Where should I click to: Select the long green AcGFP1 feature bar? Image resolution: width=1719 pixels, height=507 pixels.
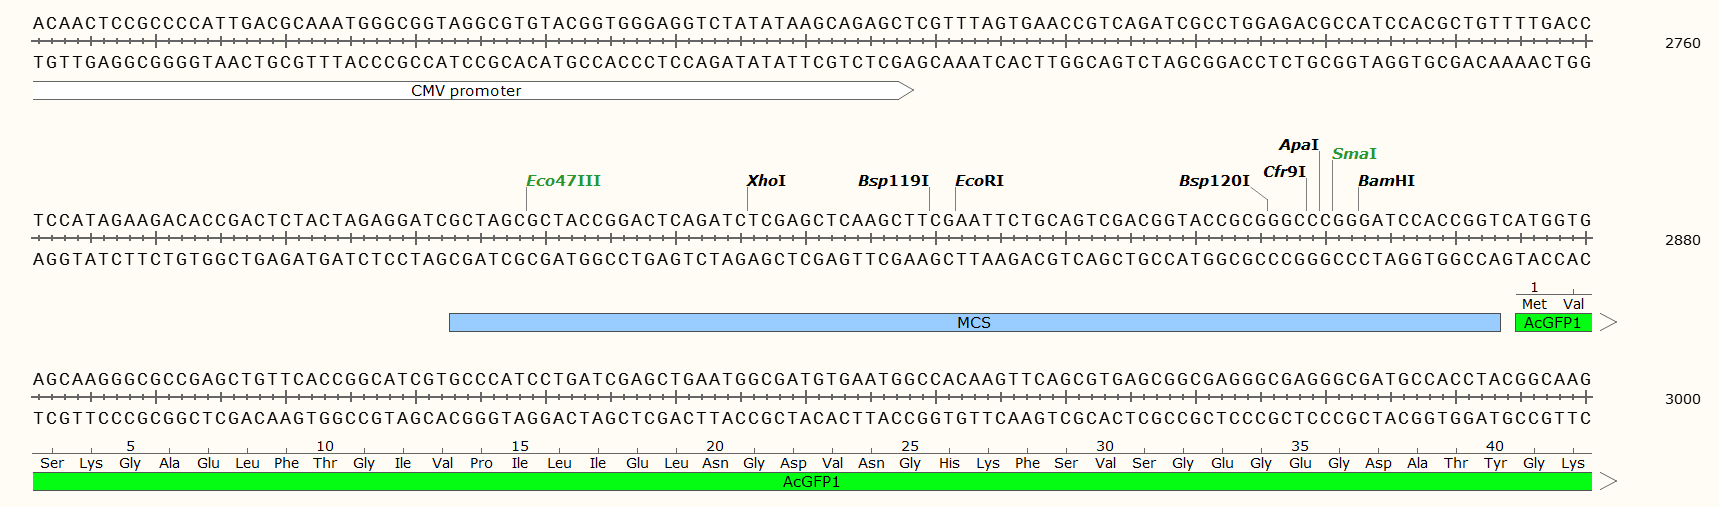(811, 482)
